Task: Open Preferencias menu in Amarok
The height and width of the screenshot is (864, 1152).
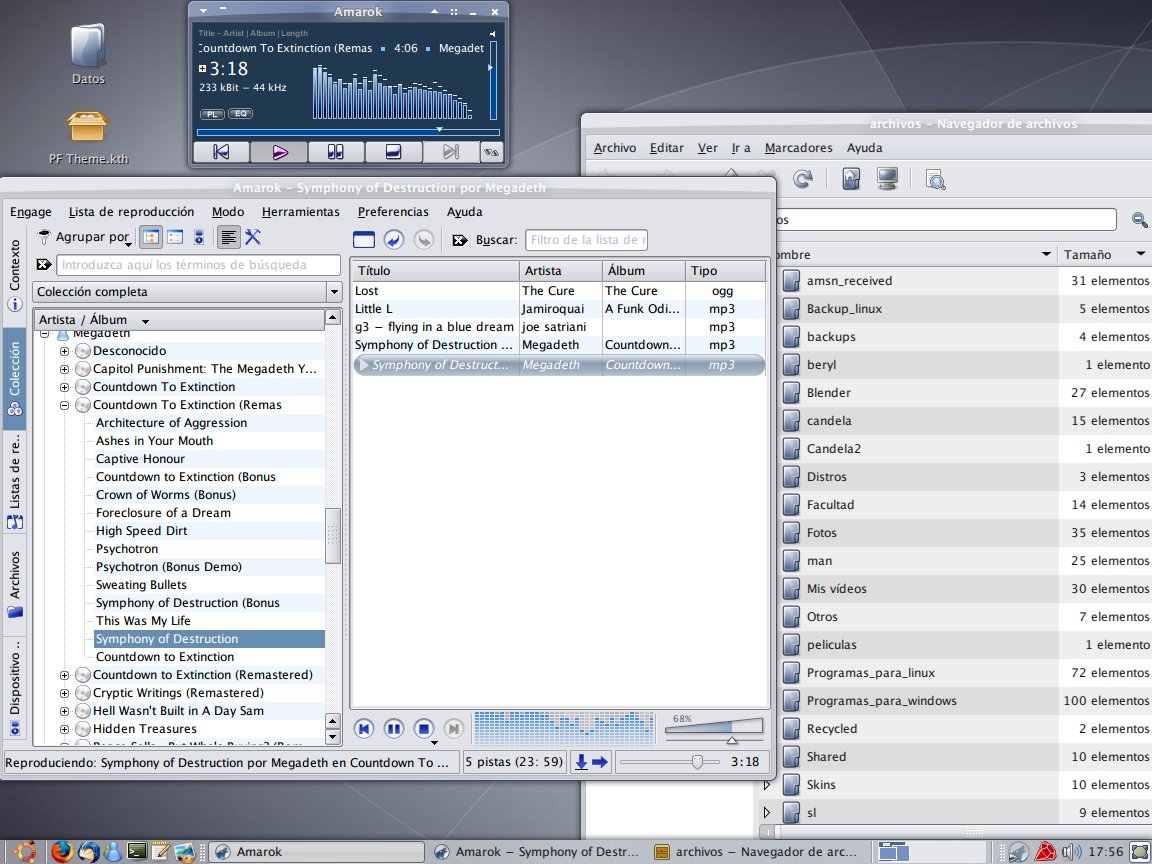Action: click(x=393, y=212)
